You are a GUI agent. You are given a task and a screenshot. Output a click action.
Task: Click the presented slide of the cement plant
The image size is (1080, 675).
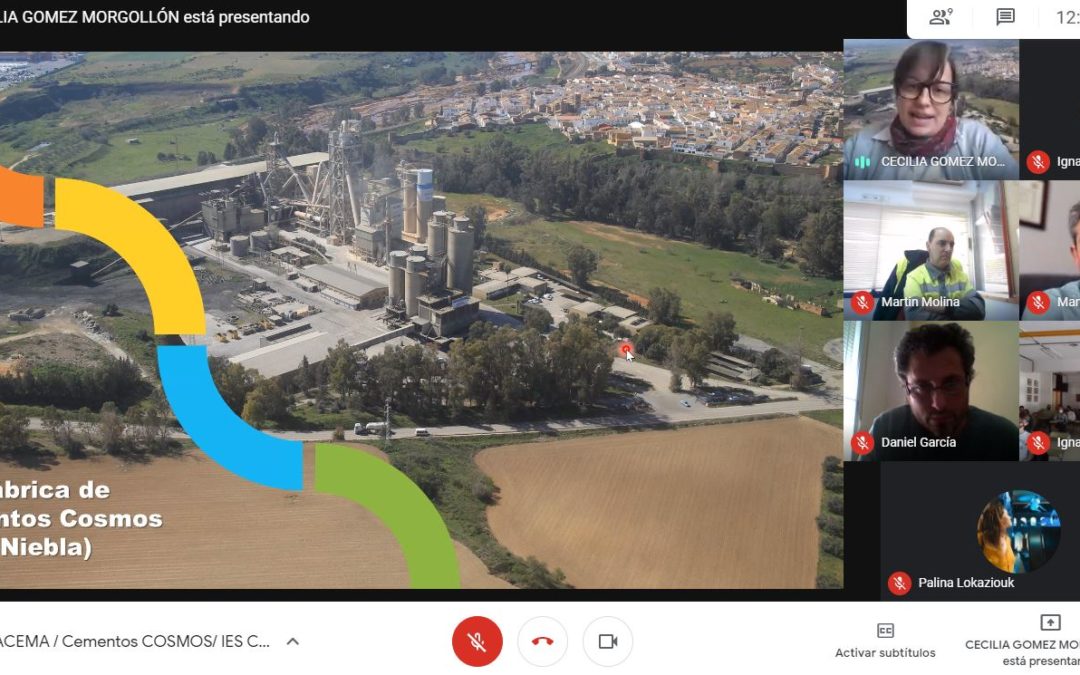[421, 320]
